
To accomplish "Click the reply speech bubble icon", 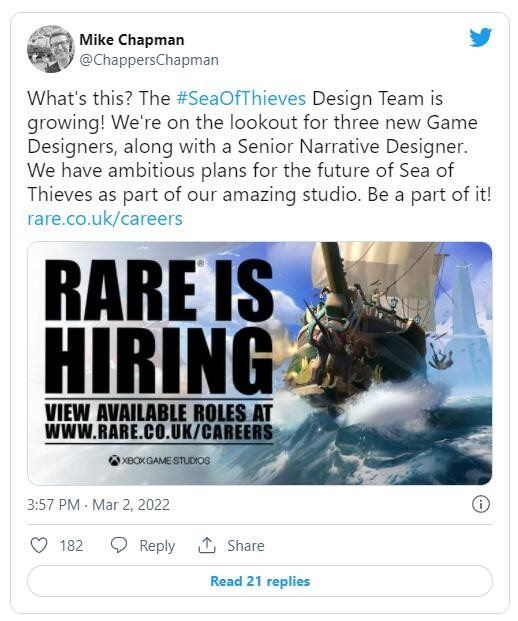I will (118, 545).
